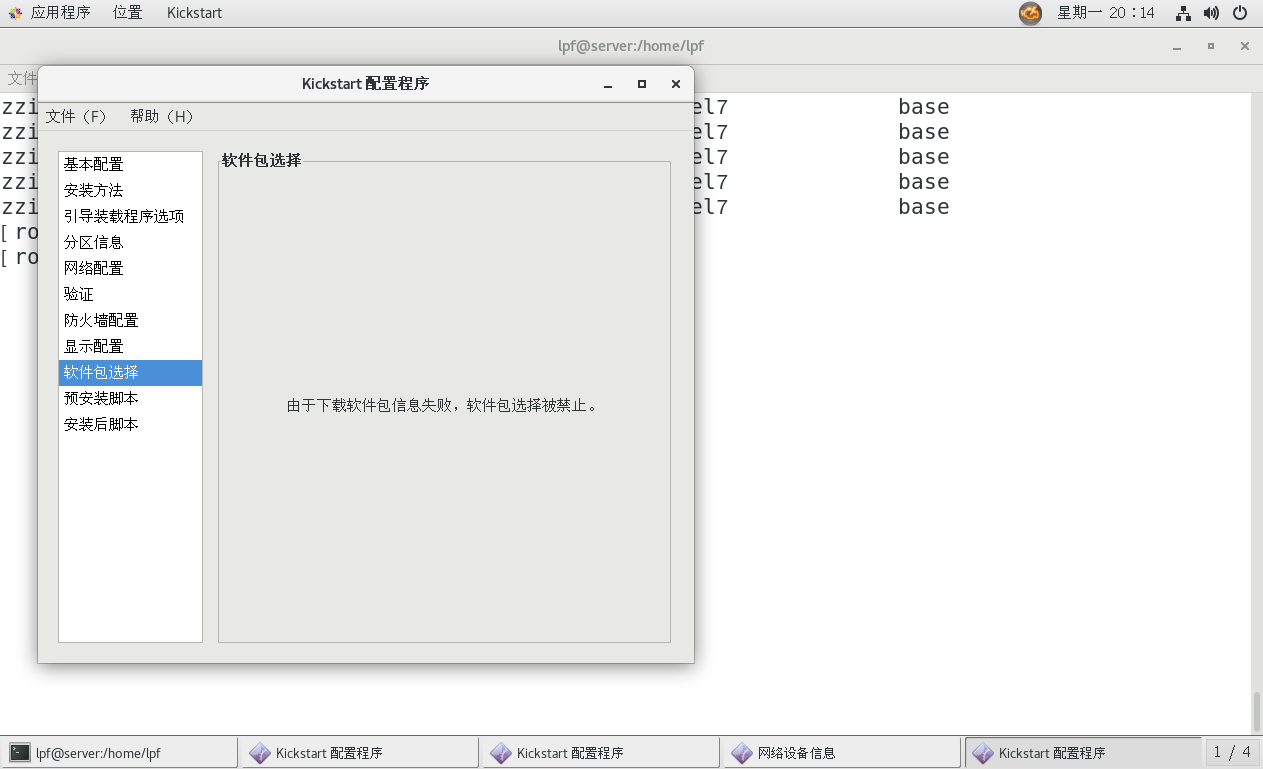The width and height of the screenshot is (1263, 769).
Task: Select 验证 in the sidebar list
Action: coord(130,294)
